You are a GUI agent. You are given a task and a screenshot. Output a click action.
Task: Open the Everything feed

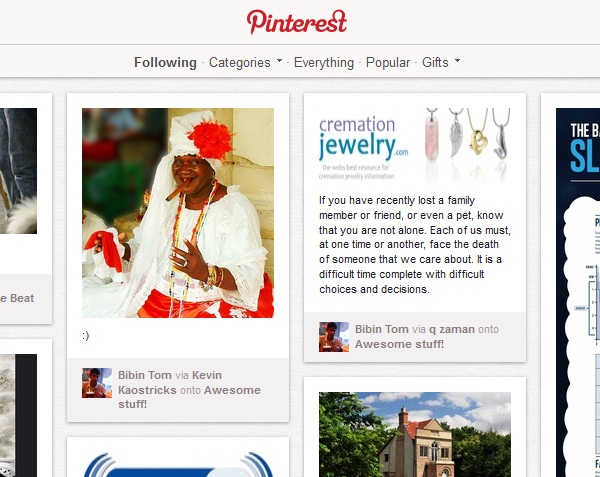(x=324, y=62)
